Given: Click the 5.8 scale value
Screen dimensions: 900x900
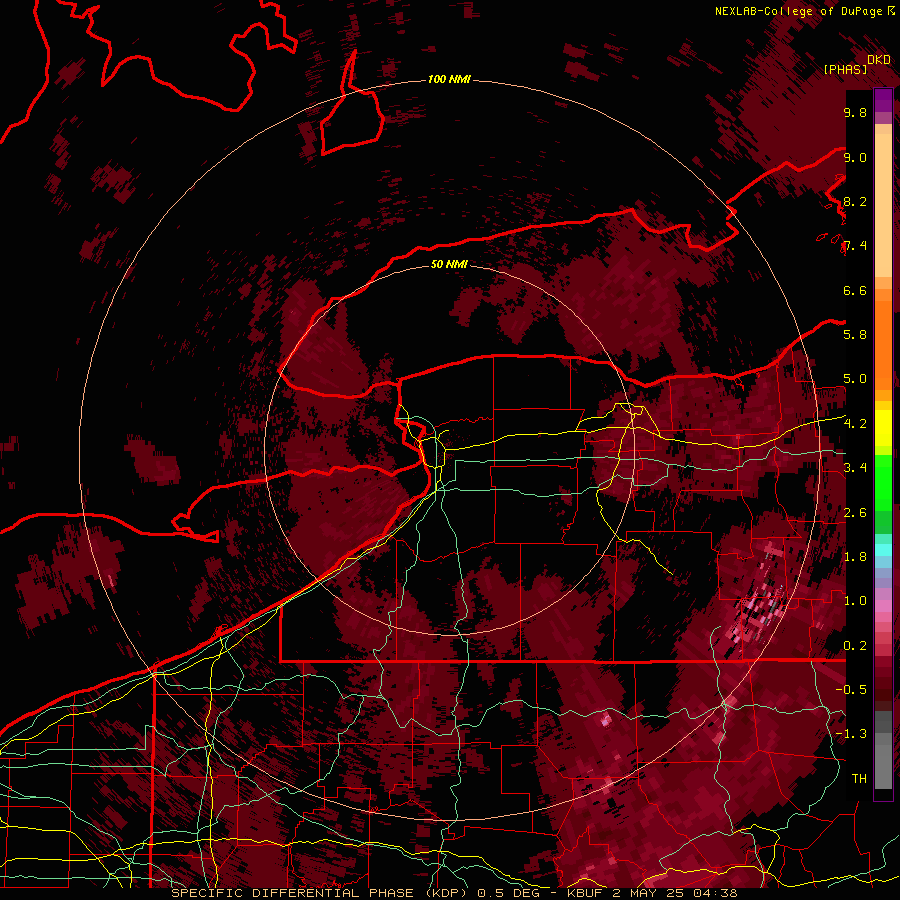Looking at the screenshot, I should (x=855, y=334).
